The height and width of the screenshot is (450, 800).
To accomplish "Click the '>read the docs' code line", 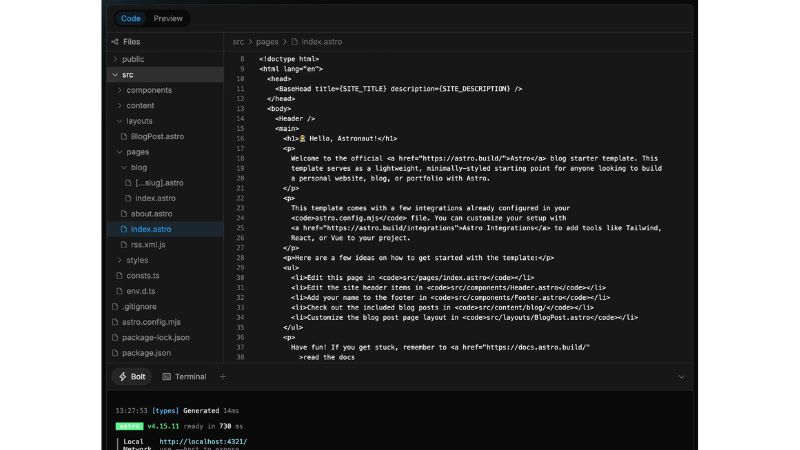I will pos(327,357).
